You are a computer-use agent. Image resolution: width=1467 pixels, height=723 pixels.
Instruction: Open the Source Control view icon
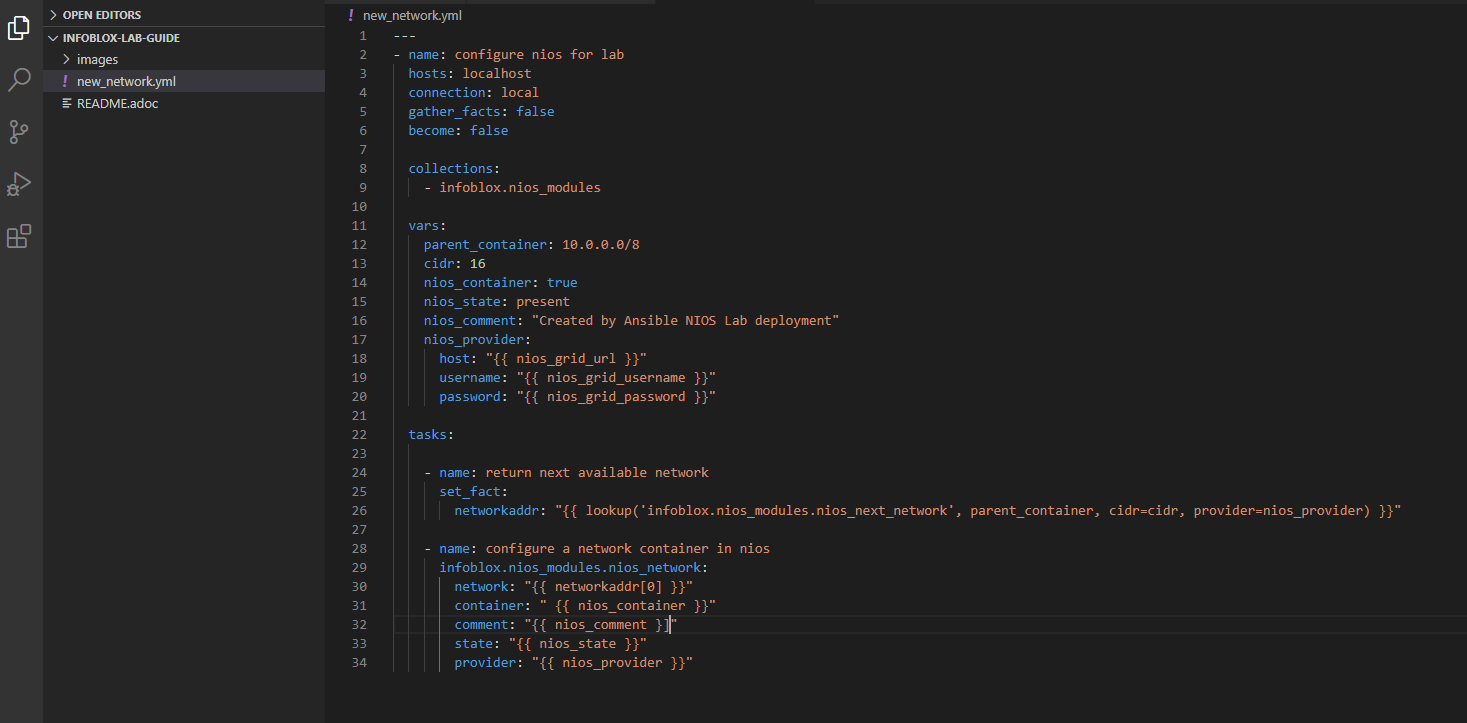point(19,132)
